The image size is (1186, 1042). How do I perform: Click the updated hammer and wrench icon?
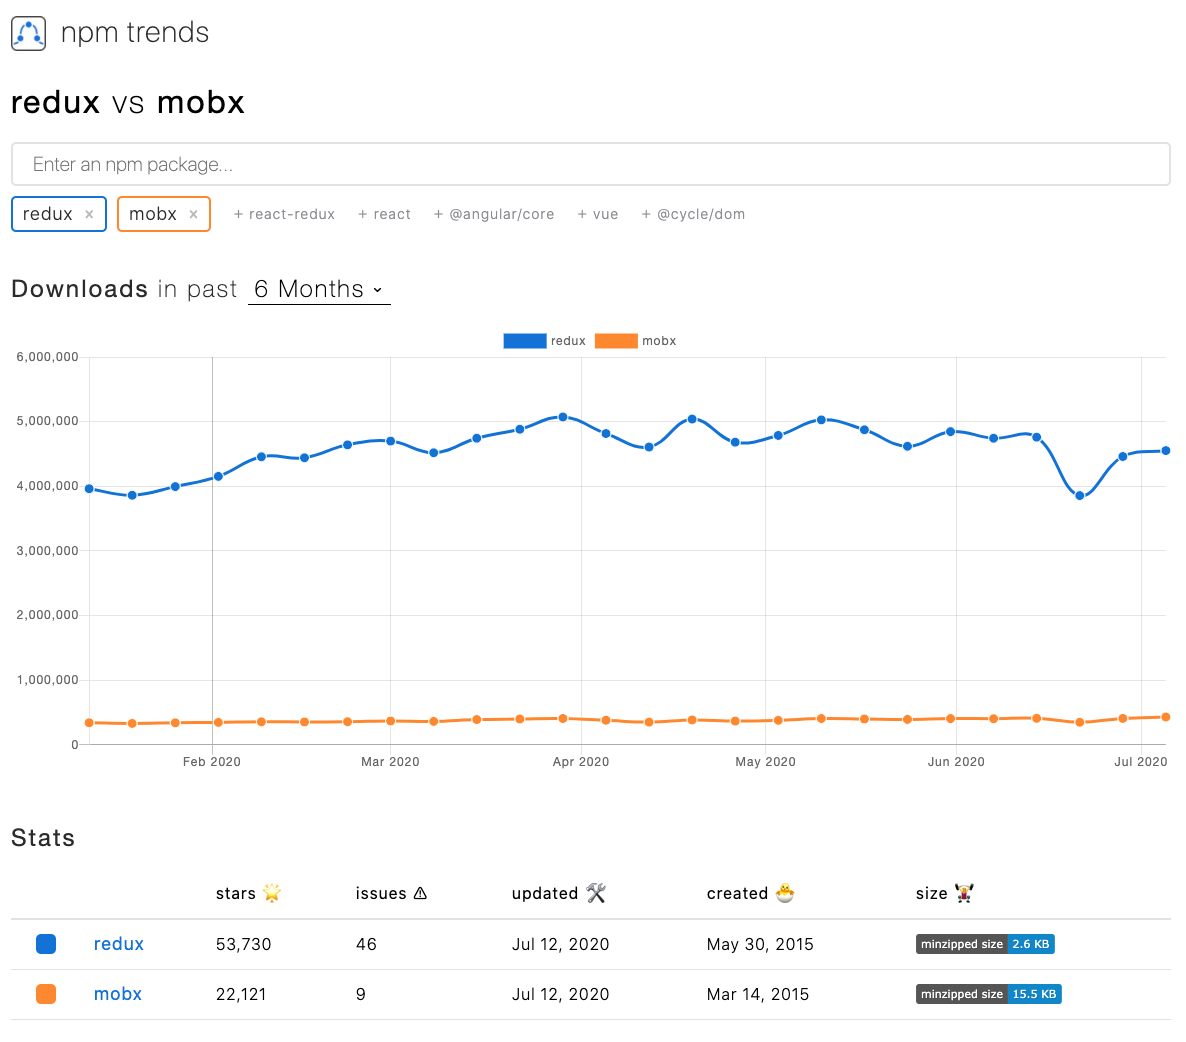(596, 893)
